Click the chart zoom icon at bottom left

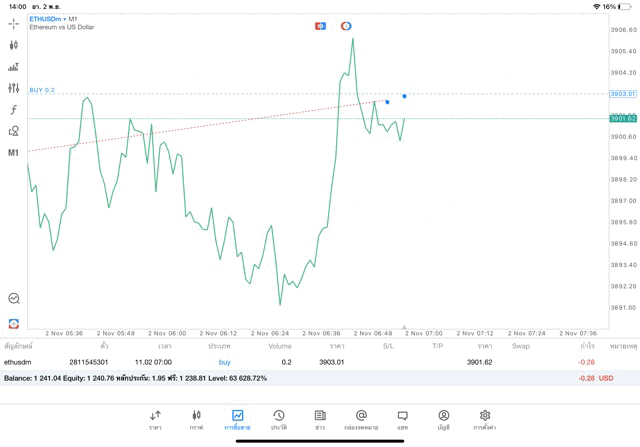point(14,298)
